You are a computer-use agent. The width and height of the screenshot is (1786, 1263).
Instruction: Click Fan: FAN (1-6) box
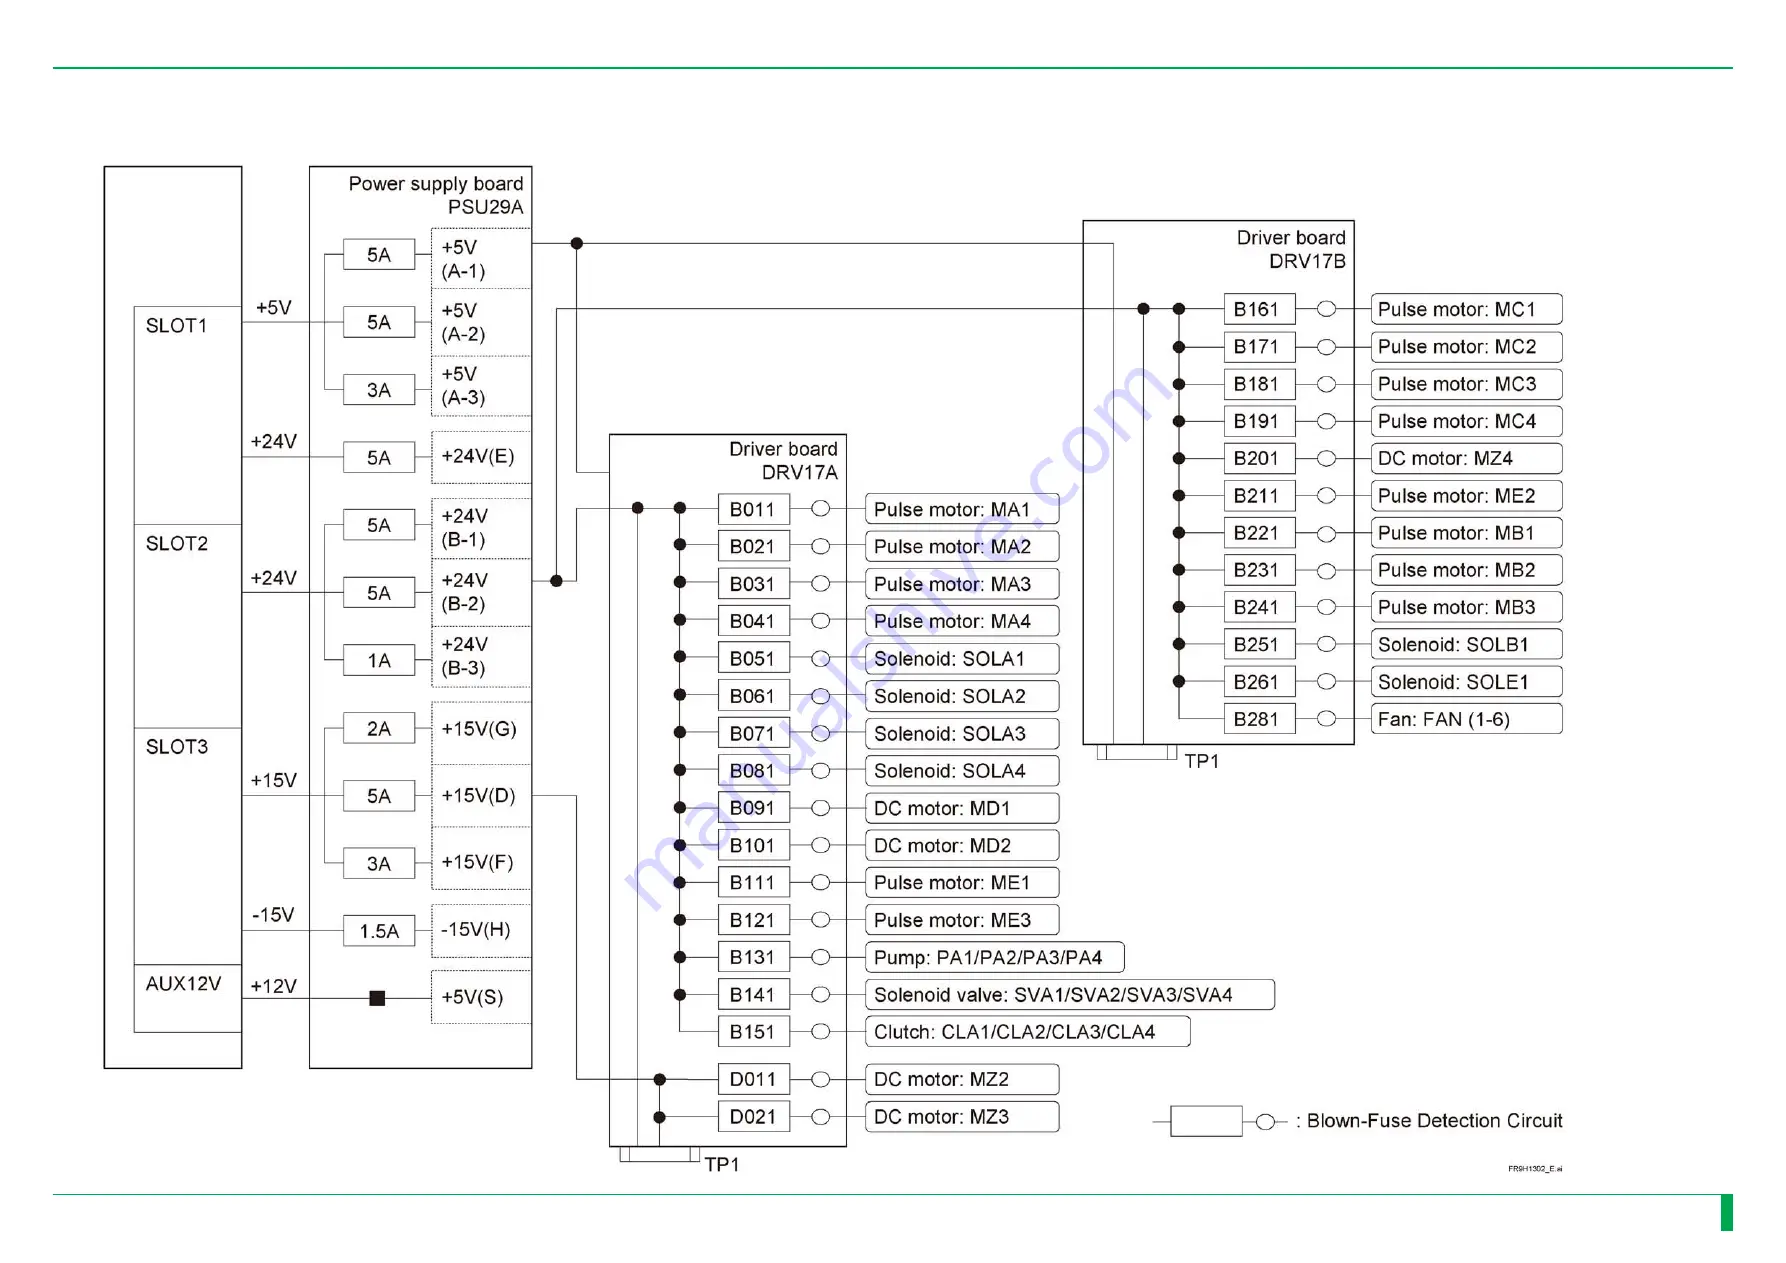1466,719
